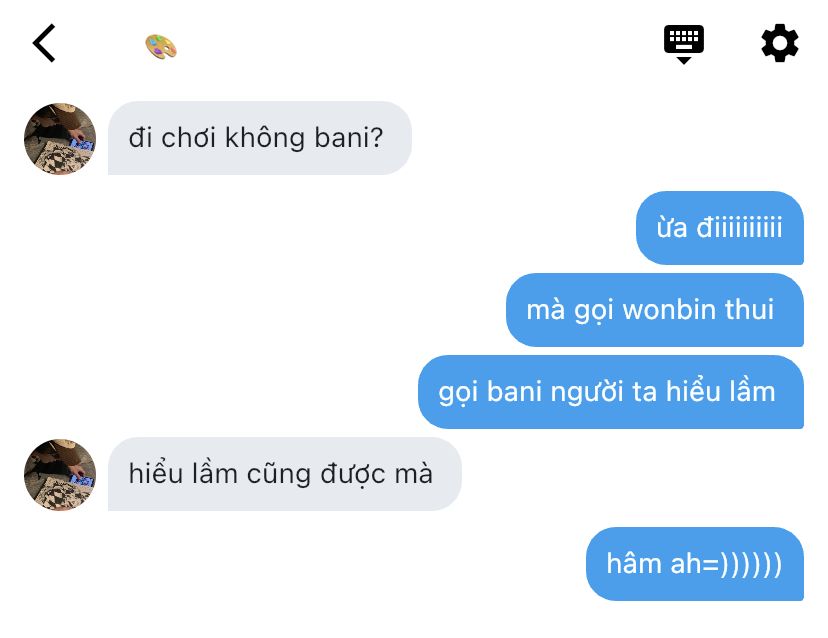Select the "ừa điiiiiiiii" blue message
828x638 pixels.
tap(719, 228)
